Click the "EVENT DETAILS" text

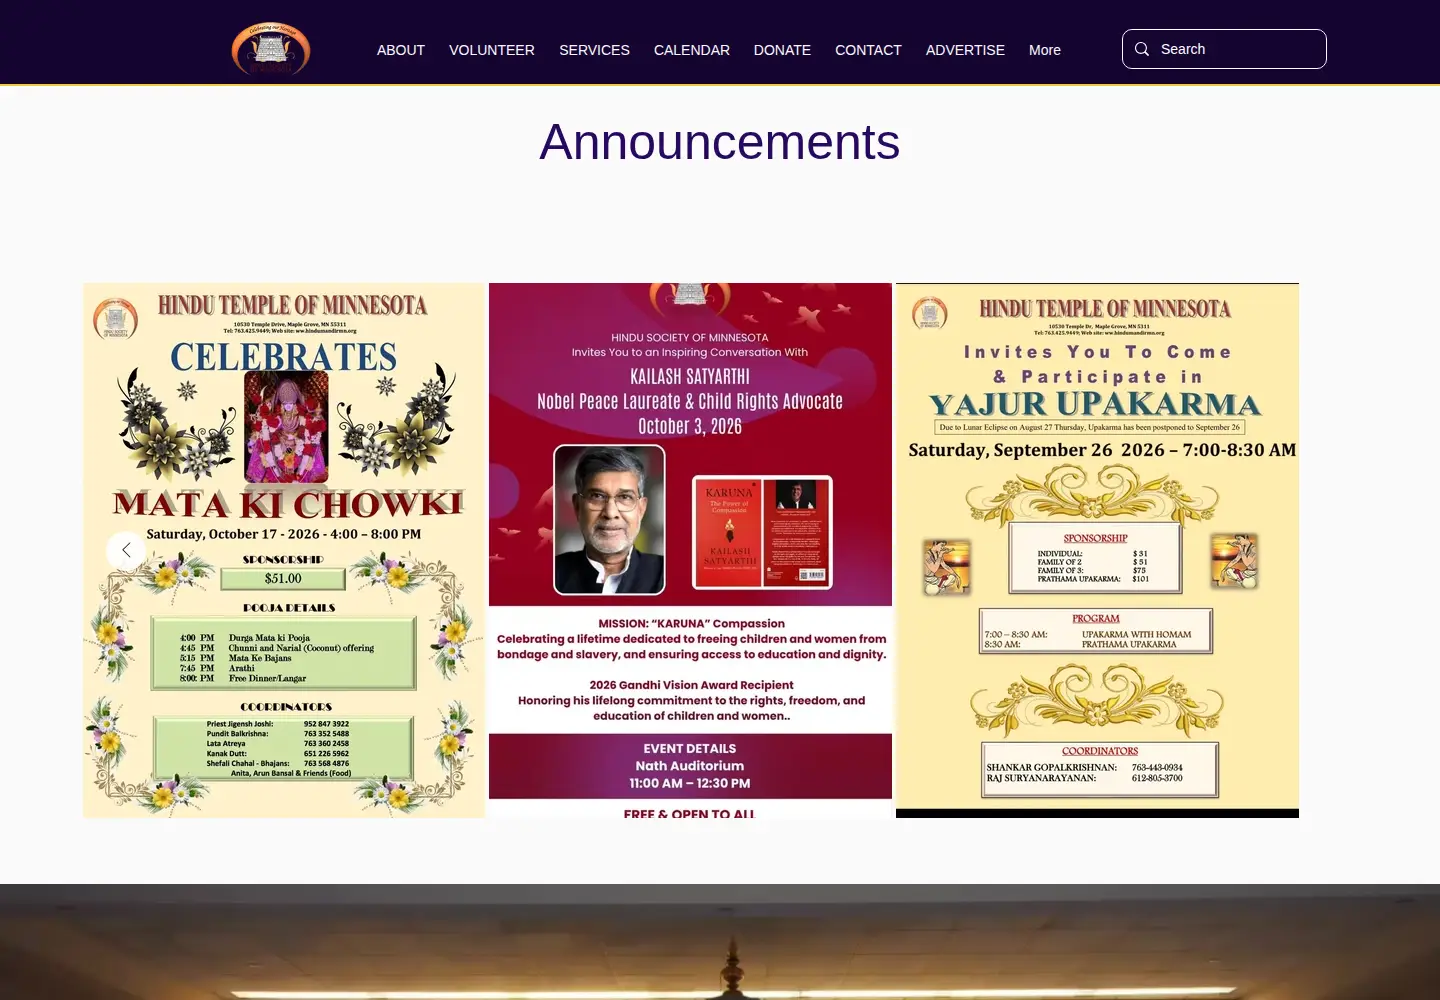click(x=690, y=748)
